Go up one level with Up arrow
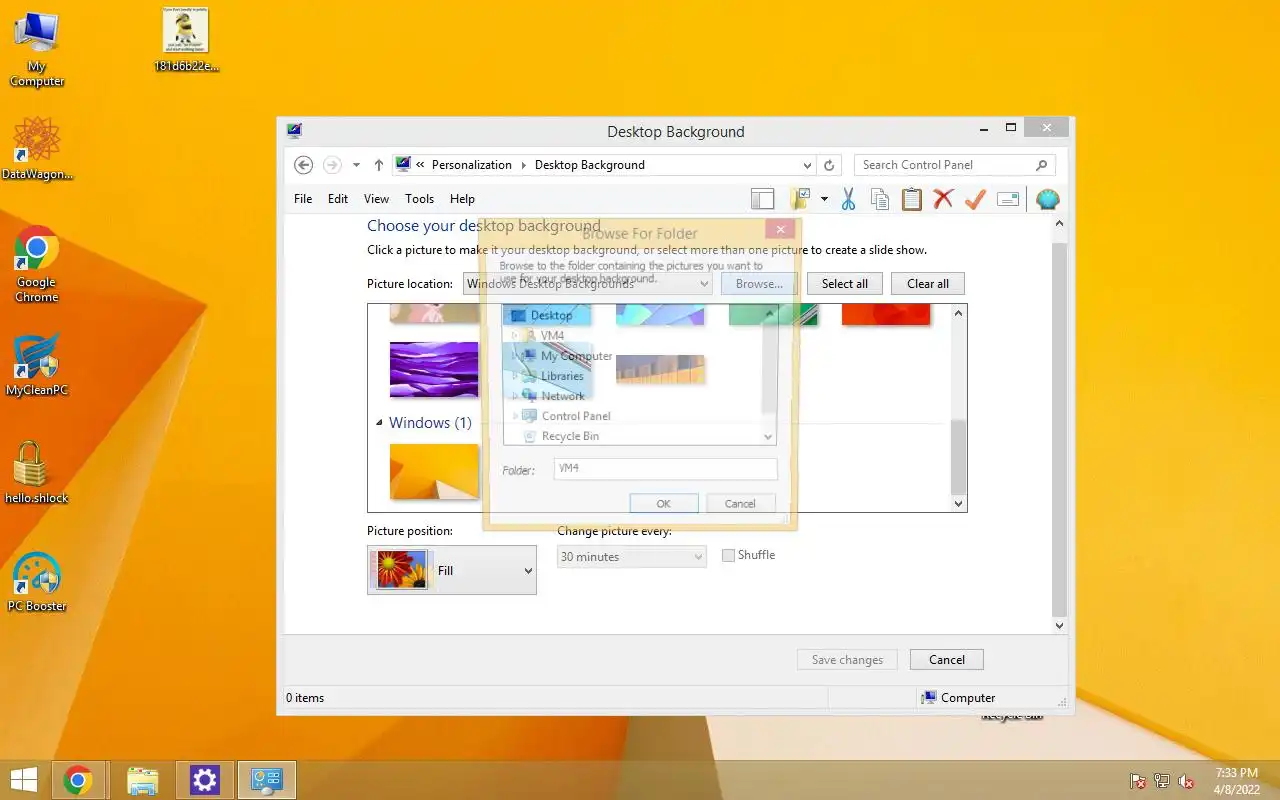 [379, 165]
